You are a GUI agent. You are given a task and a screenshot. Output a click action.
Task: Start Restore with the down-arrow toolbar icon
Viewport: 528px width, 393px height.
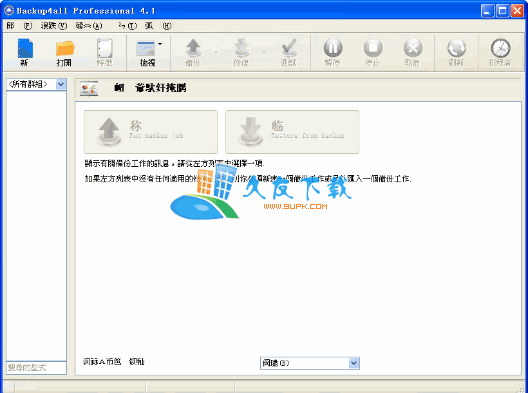[x=241, y=52]
